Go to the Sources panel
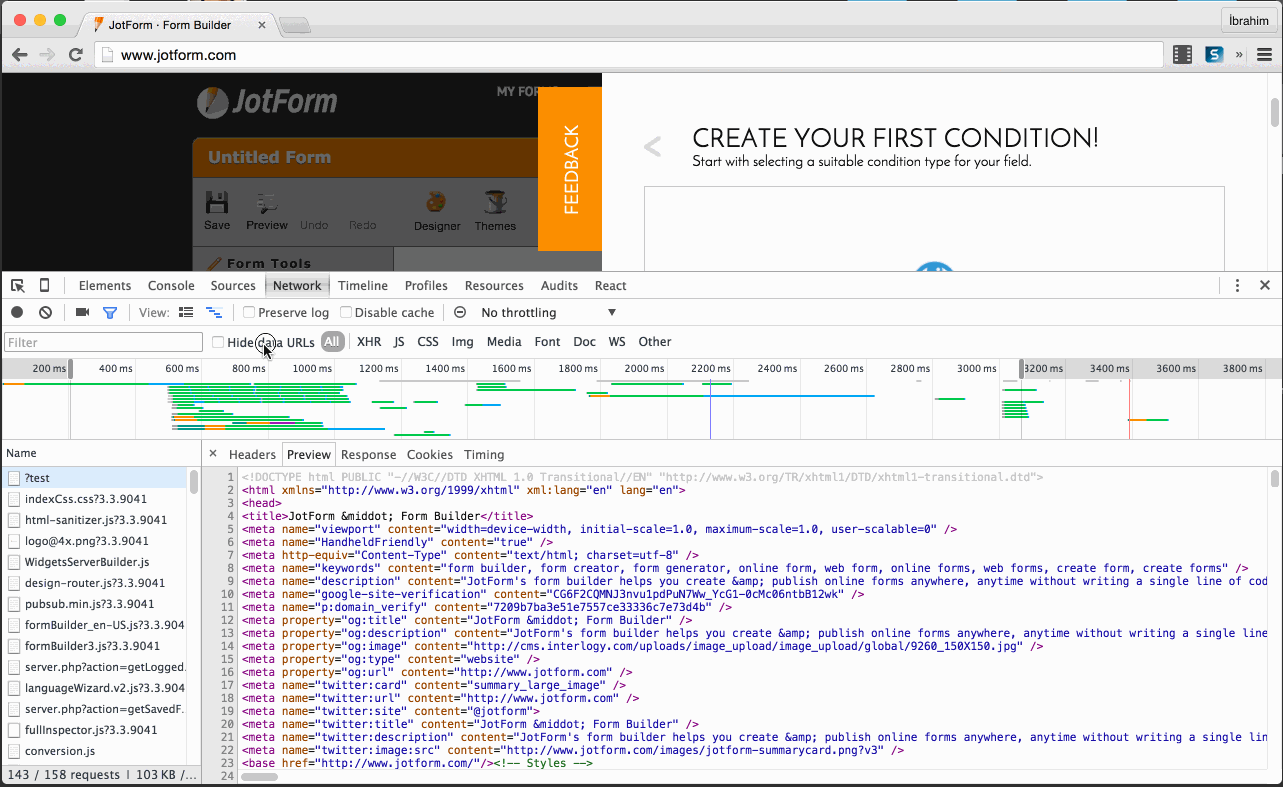1283x787 pixels. [233, 285]
